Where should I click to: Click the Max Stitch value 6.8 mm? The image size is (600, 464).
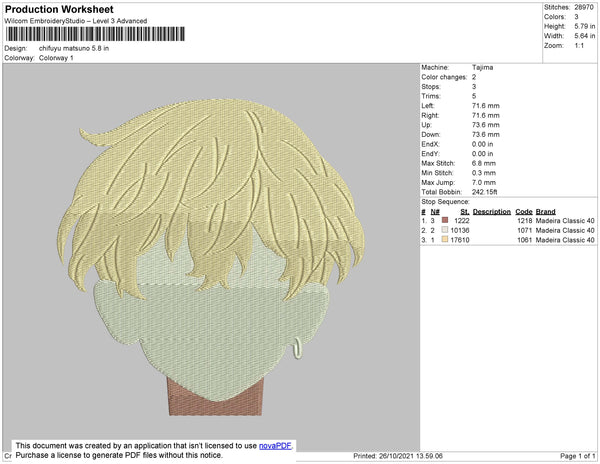(484, 163)
